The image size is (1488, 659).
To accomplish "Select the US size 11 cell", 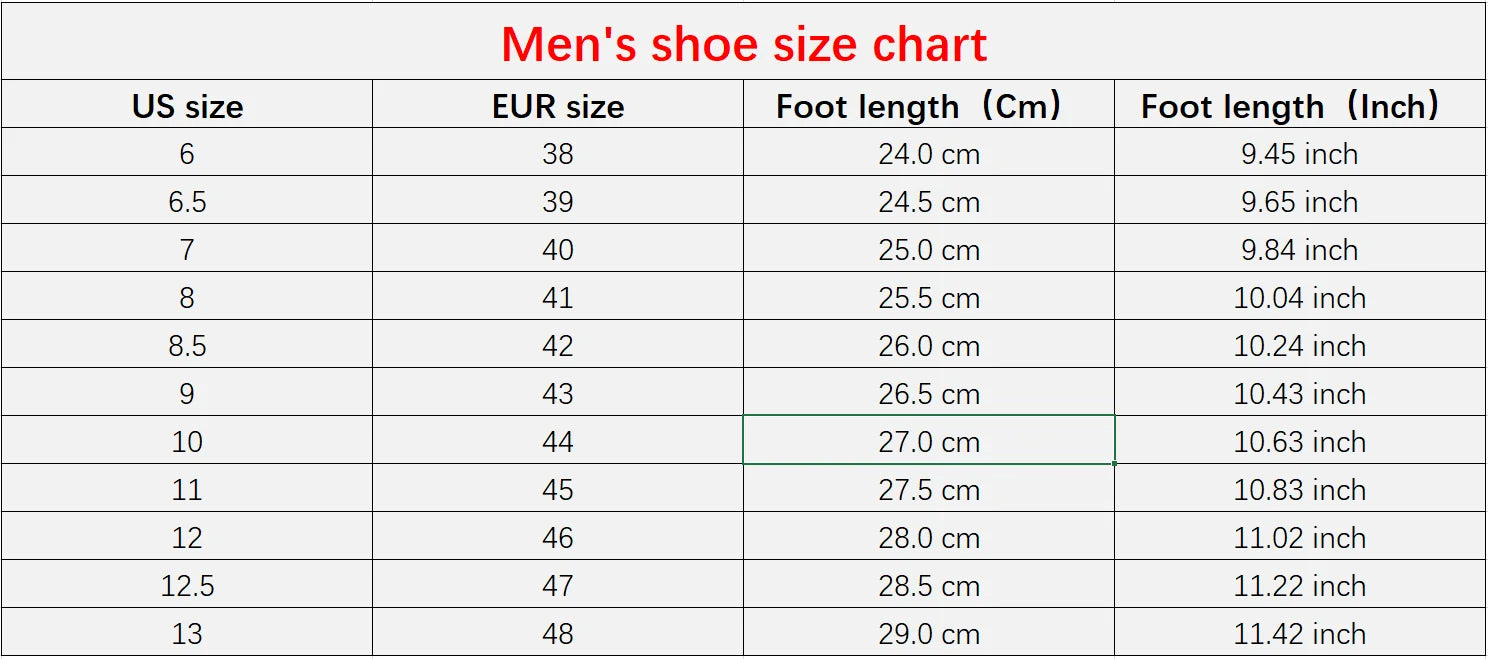I will (187, 490).
